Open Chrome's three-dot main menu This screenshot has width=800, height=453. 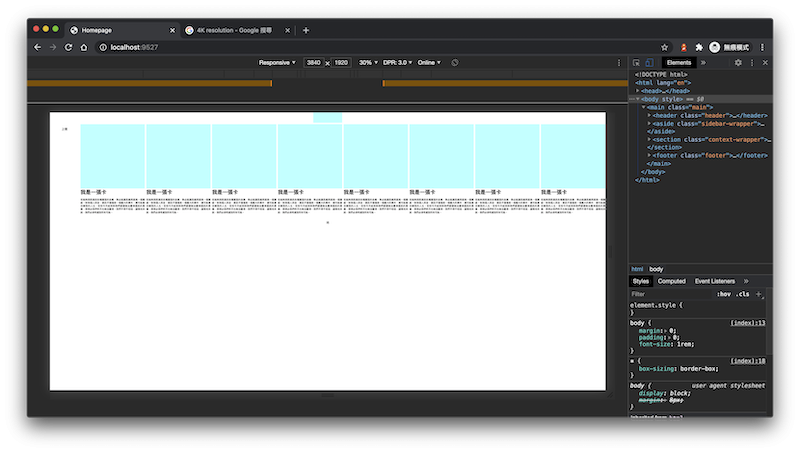tap(762, 47)
